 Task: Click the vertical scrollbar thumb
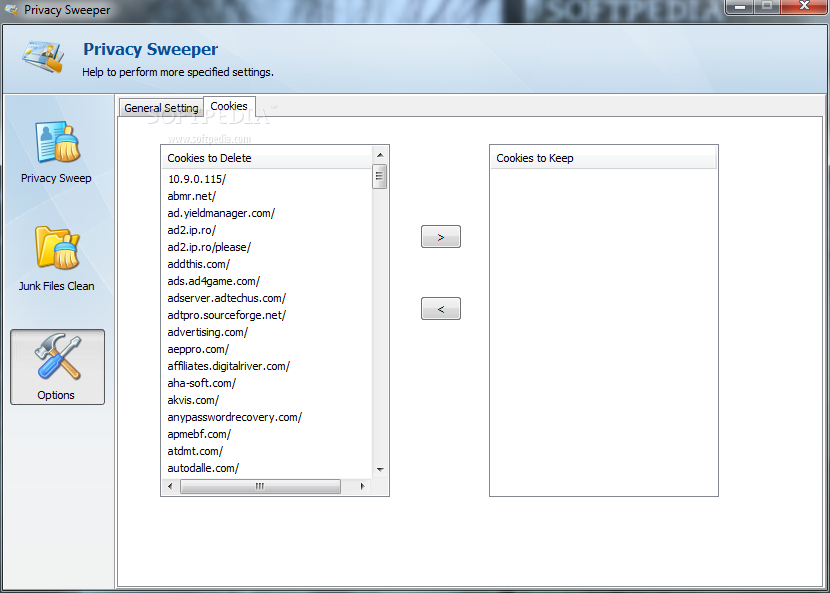(x=380, y=176)
